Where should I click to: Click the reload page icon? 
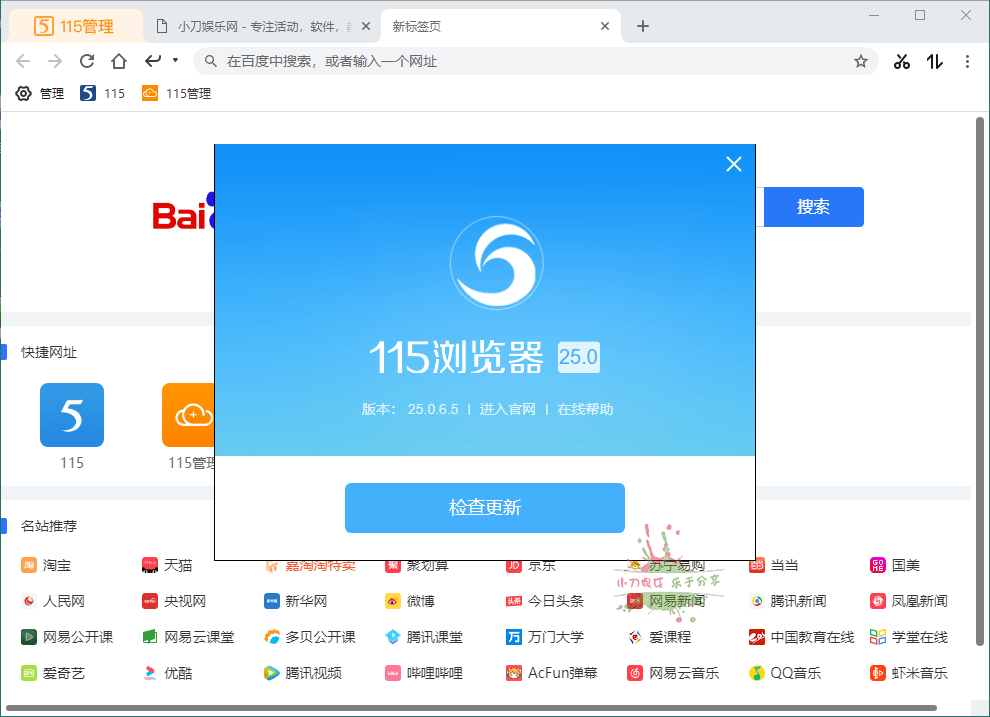[87, 61]
